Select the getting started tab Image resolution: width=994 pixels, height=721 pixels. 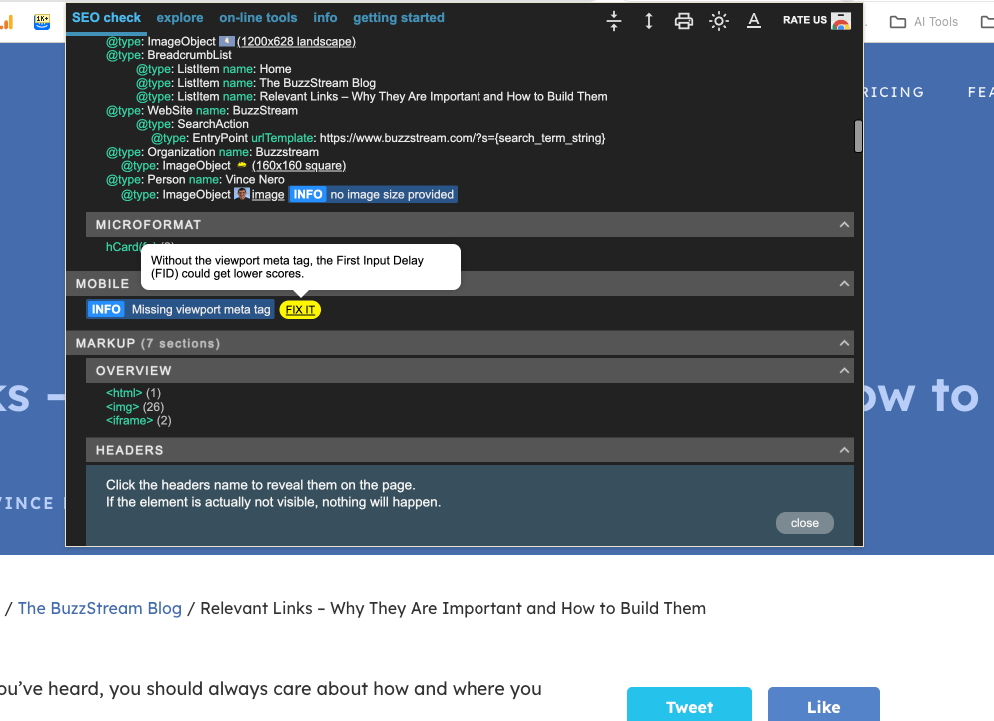(398, 17)
